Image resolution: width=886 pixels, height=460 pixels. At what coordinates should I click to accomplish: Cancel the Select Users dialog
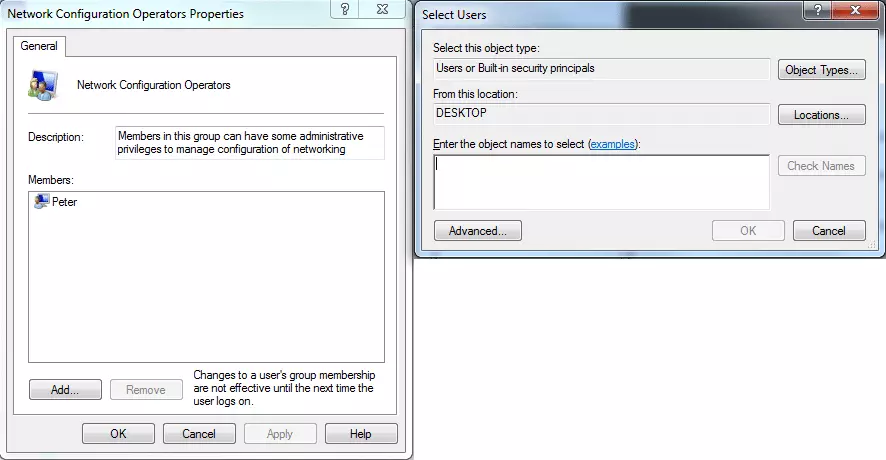[829, 231]
